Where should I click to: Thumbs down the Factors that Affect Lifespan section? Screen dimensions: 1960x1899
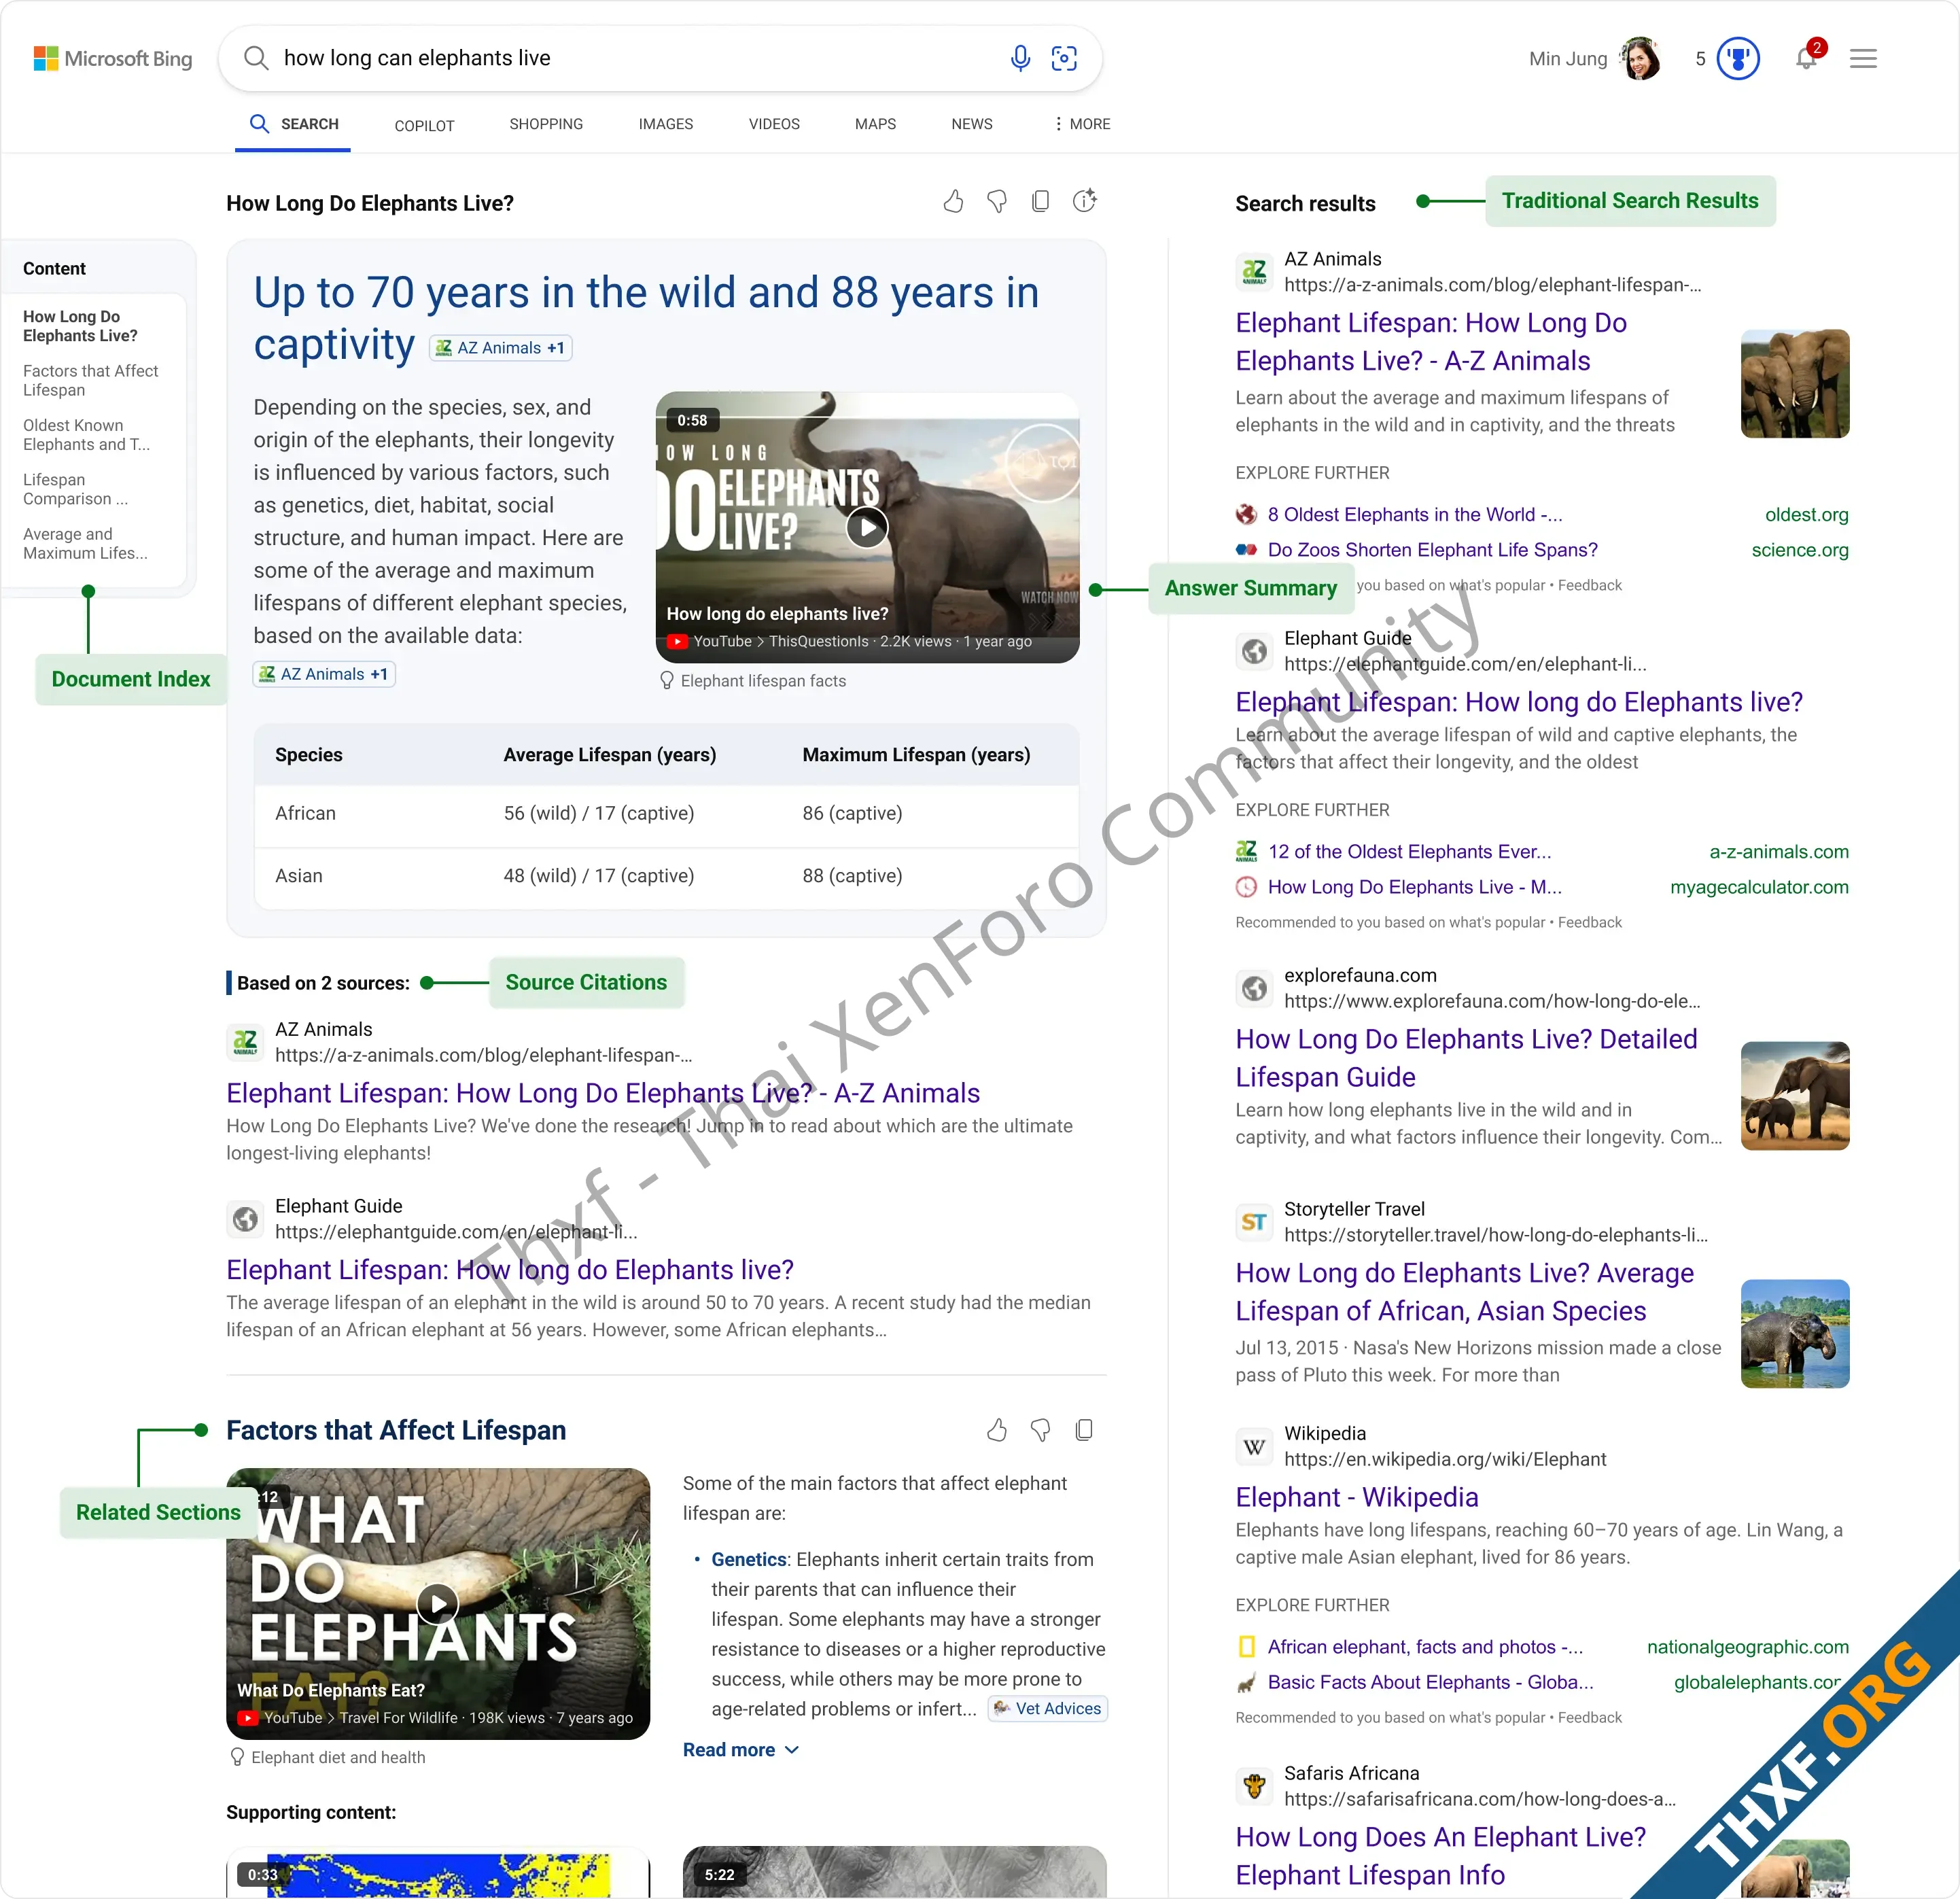click(x=1040, y=1430)
